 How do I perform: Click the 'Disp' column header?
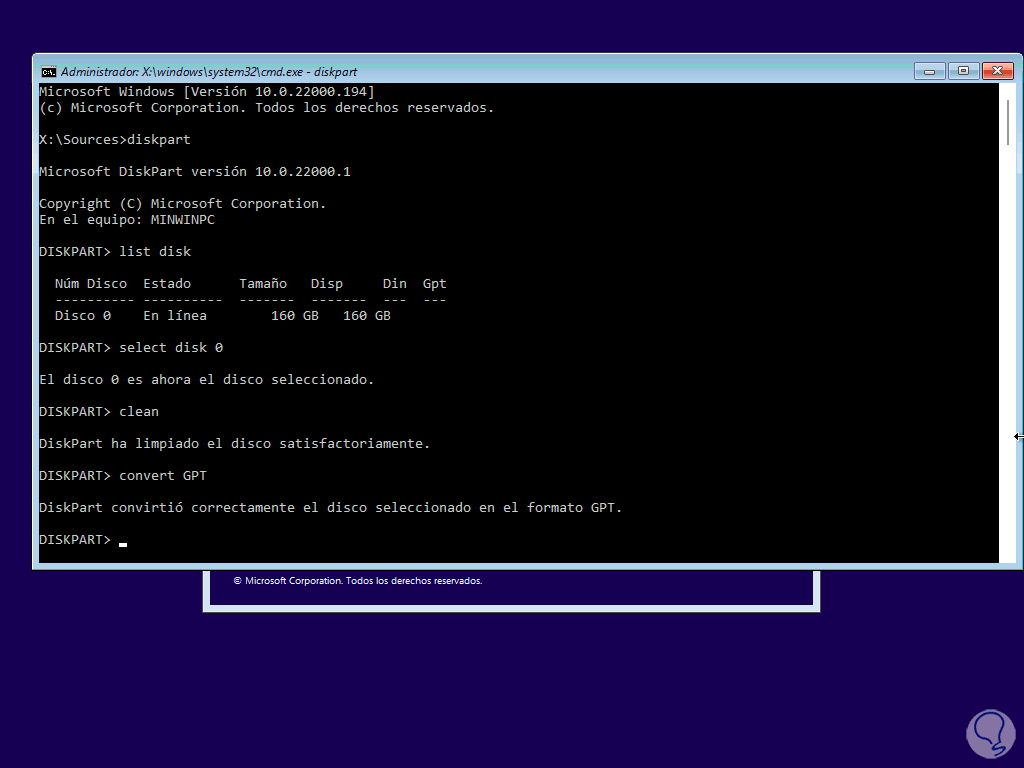(327, 284)
